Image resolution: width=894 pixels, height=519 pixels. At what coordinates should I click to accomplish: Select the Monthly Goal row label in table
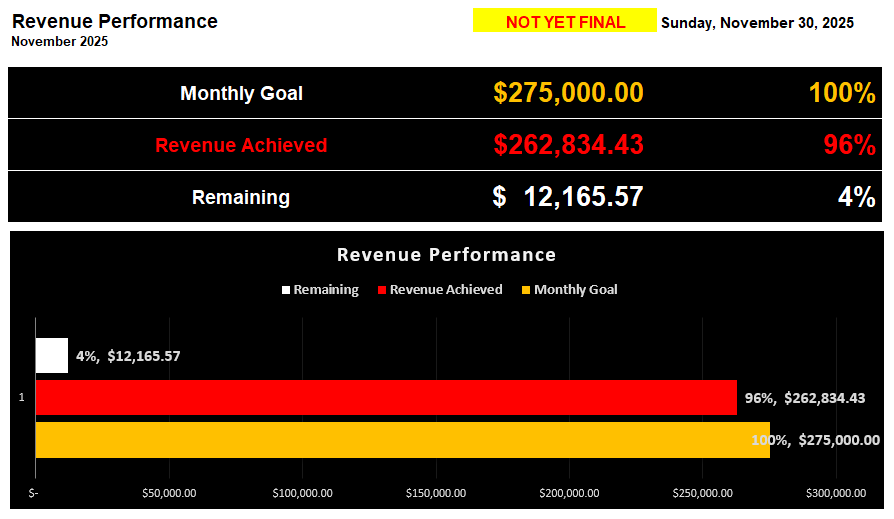(241, 94)
